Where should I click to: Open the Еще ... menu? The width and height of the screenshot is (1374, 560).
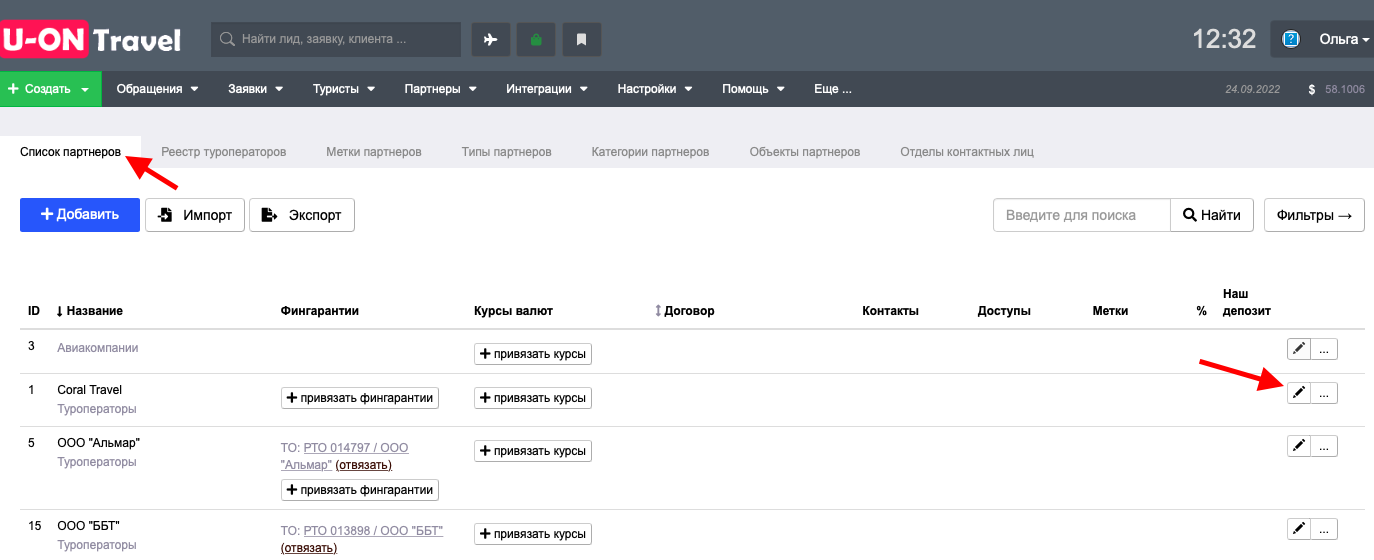[x=833, y=89]
